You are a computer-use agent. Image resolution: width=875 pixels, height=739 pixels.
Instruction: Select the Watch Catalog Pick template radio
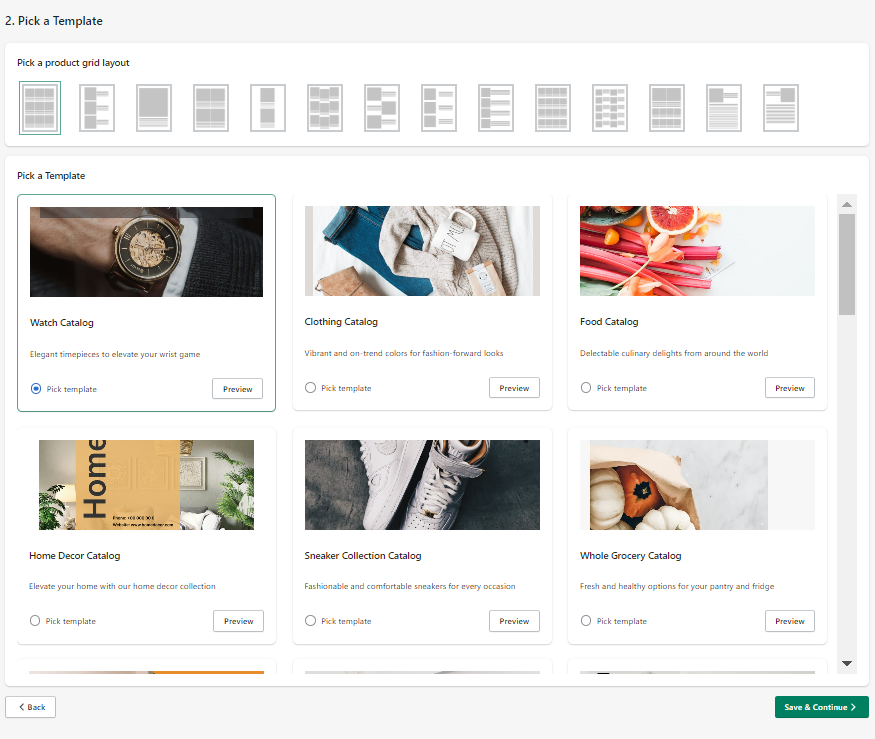point(36,388)
